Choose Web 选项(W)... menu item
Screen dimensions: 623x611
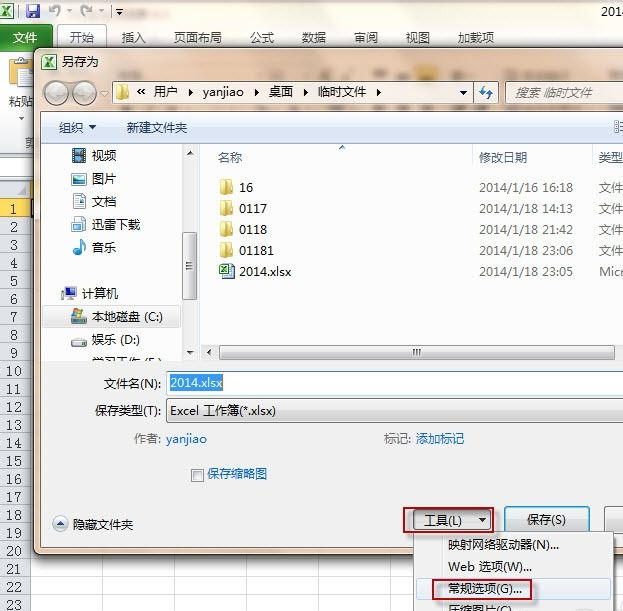513,567
